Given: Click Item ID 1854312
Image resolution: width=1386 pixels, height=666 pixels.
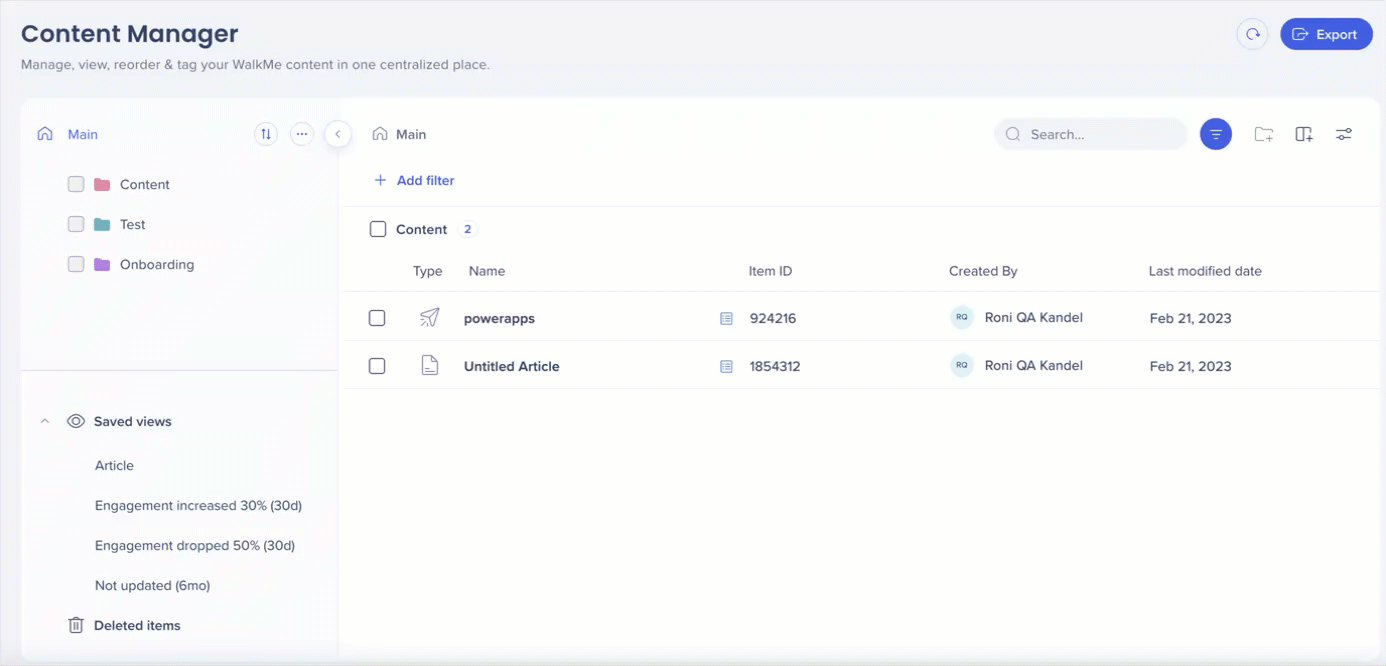Looking at the screenshot, I should (x=775, y=366).
